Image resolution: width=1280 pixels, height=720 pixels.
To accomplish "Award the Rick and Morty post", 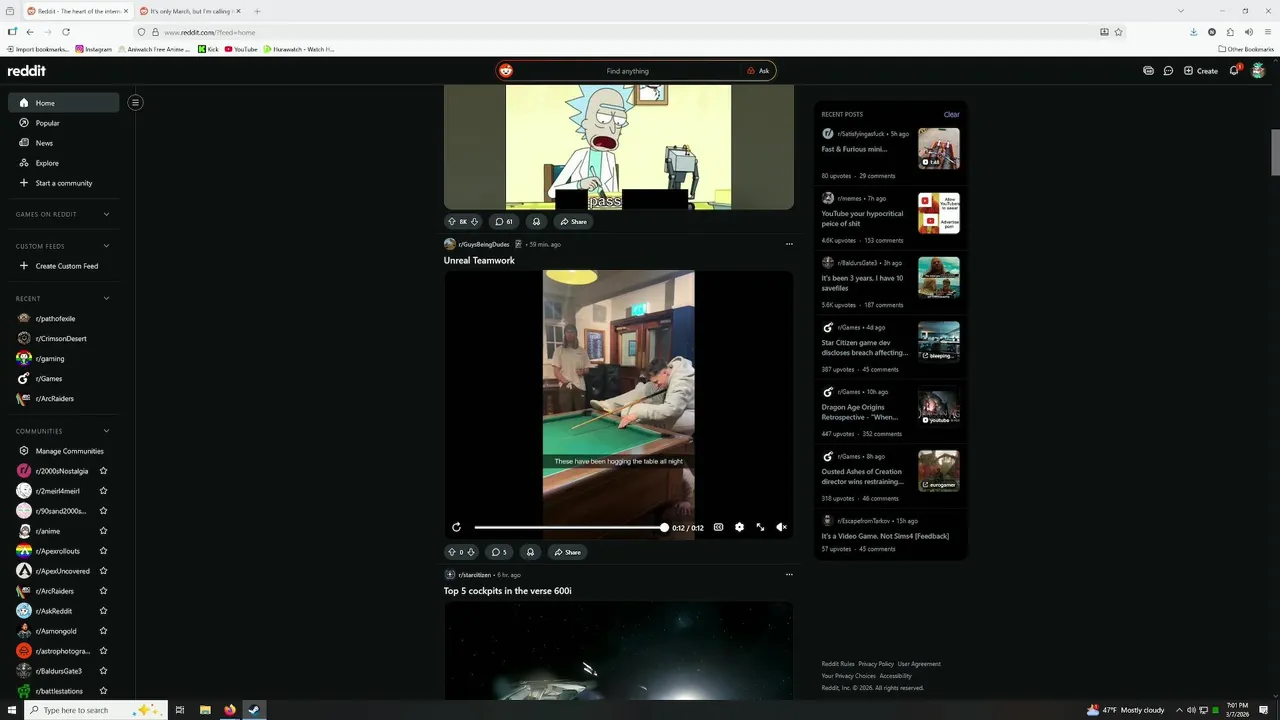I will (x=536, y=221).
